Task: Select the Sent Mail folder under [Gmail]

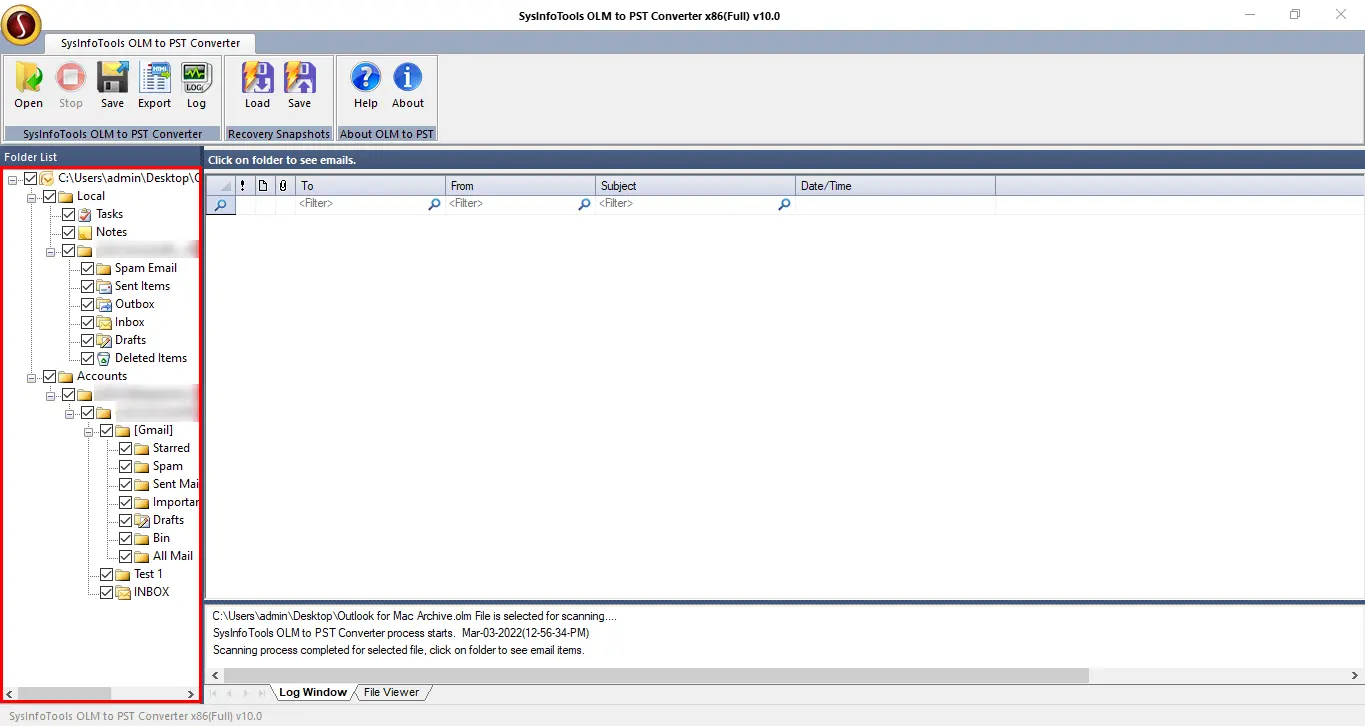Action: click(x=176, y=484)
